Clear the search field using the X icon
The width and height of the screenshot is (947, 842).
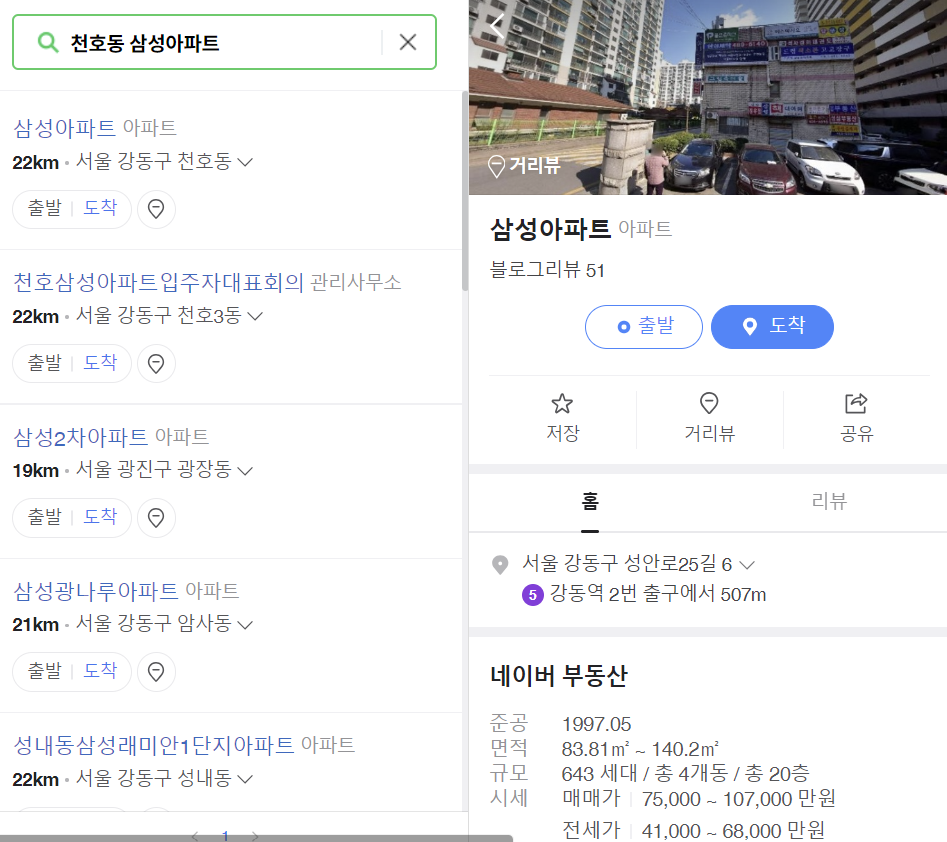tap(407, 42)
